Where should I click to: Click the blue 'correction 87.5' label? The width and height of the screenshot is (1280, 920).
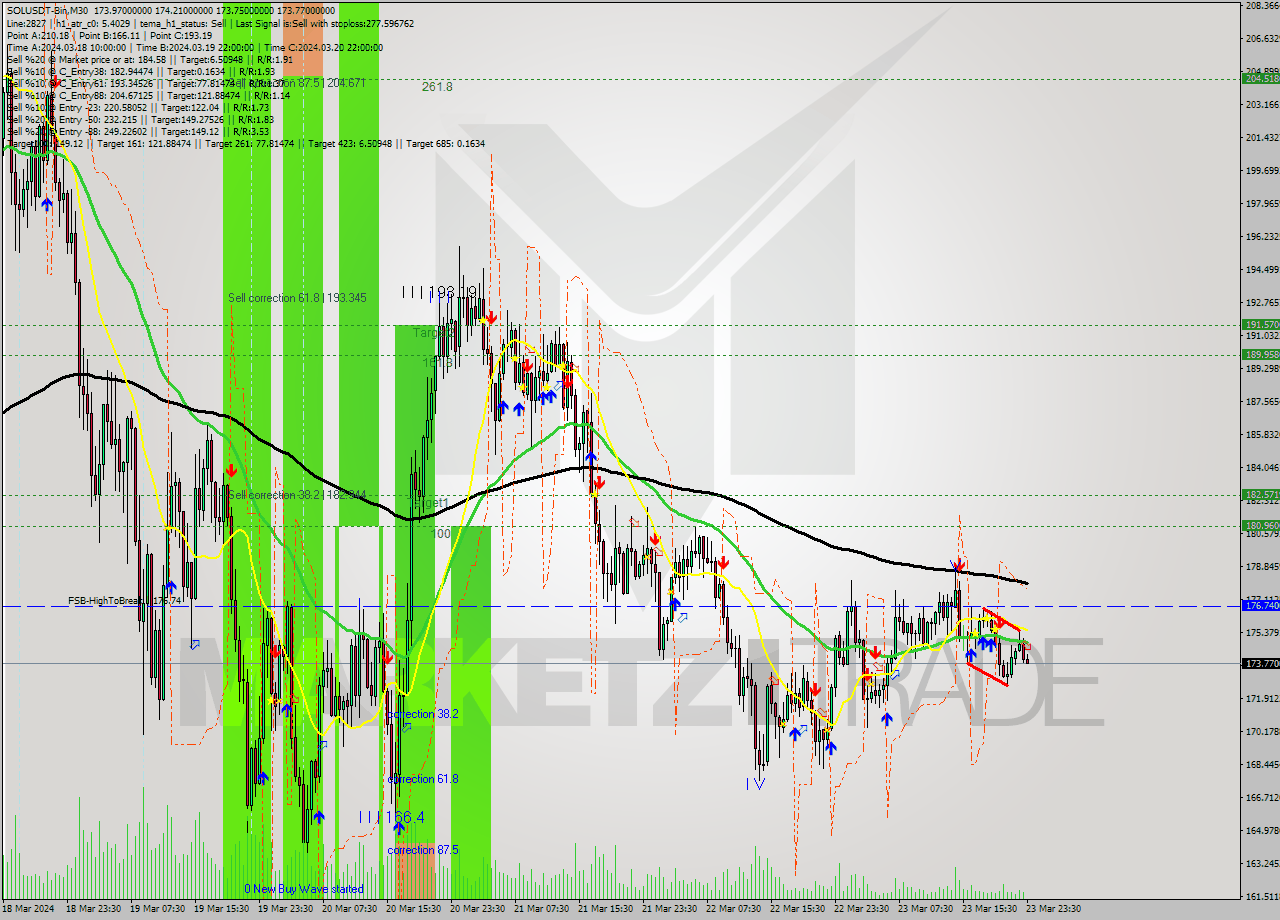422,850
